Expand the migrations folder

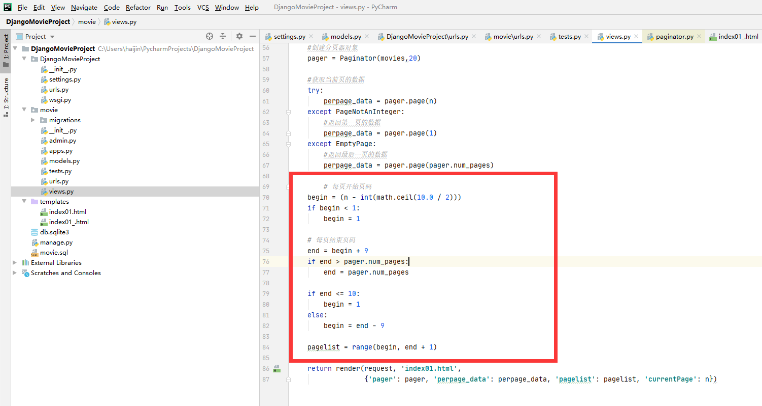coord(33,120)
